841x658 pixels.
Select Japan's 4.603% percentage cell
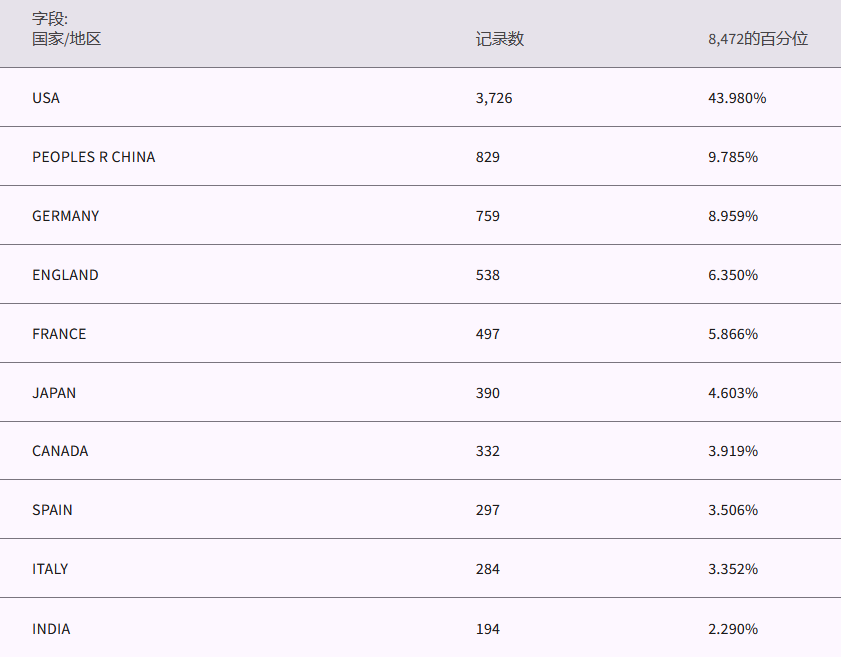(733, 393)
